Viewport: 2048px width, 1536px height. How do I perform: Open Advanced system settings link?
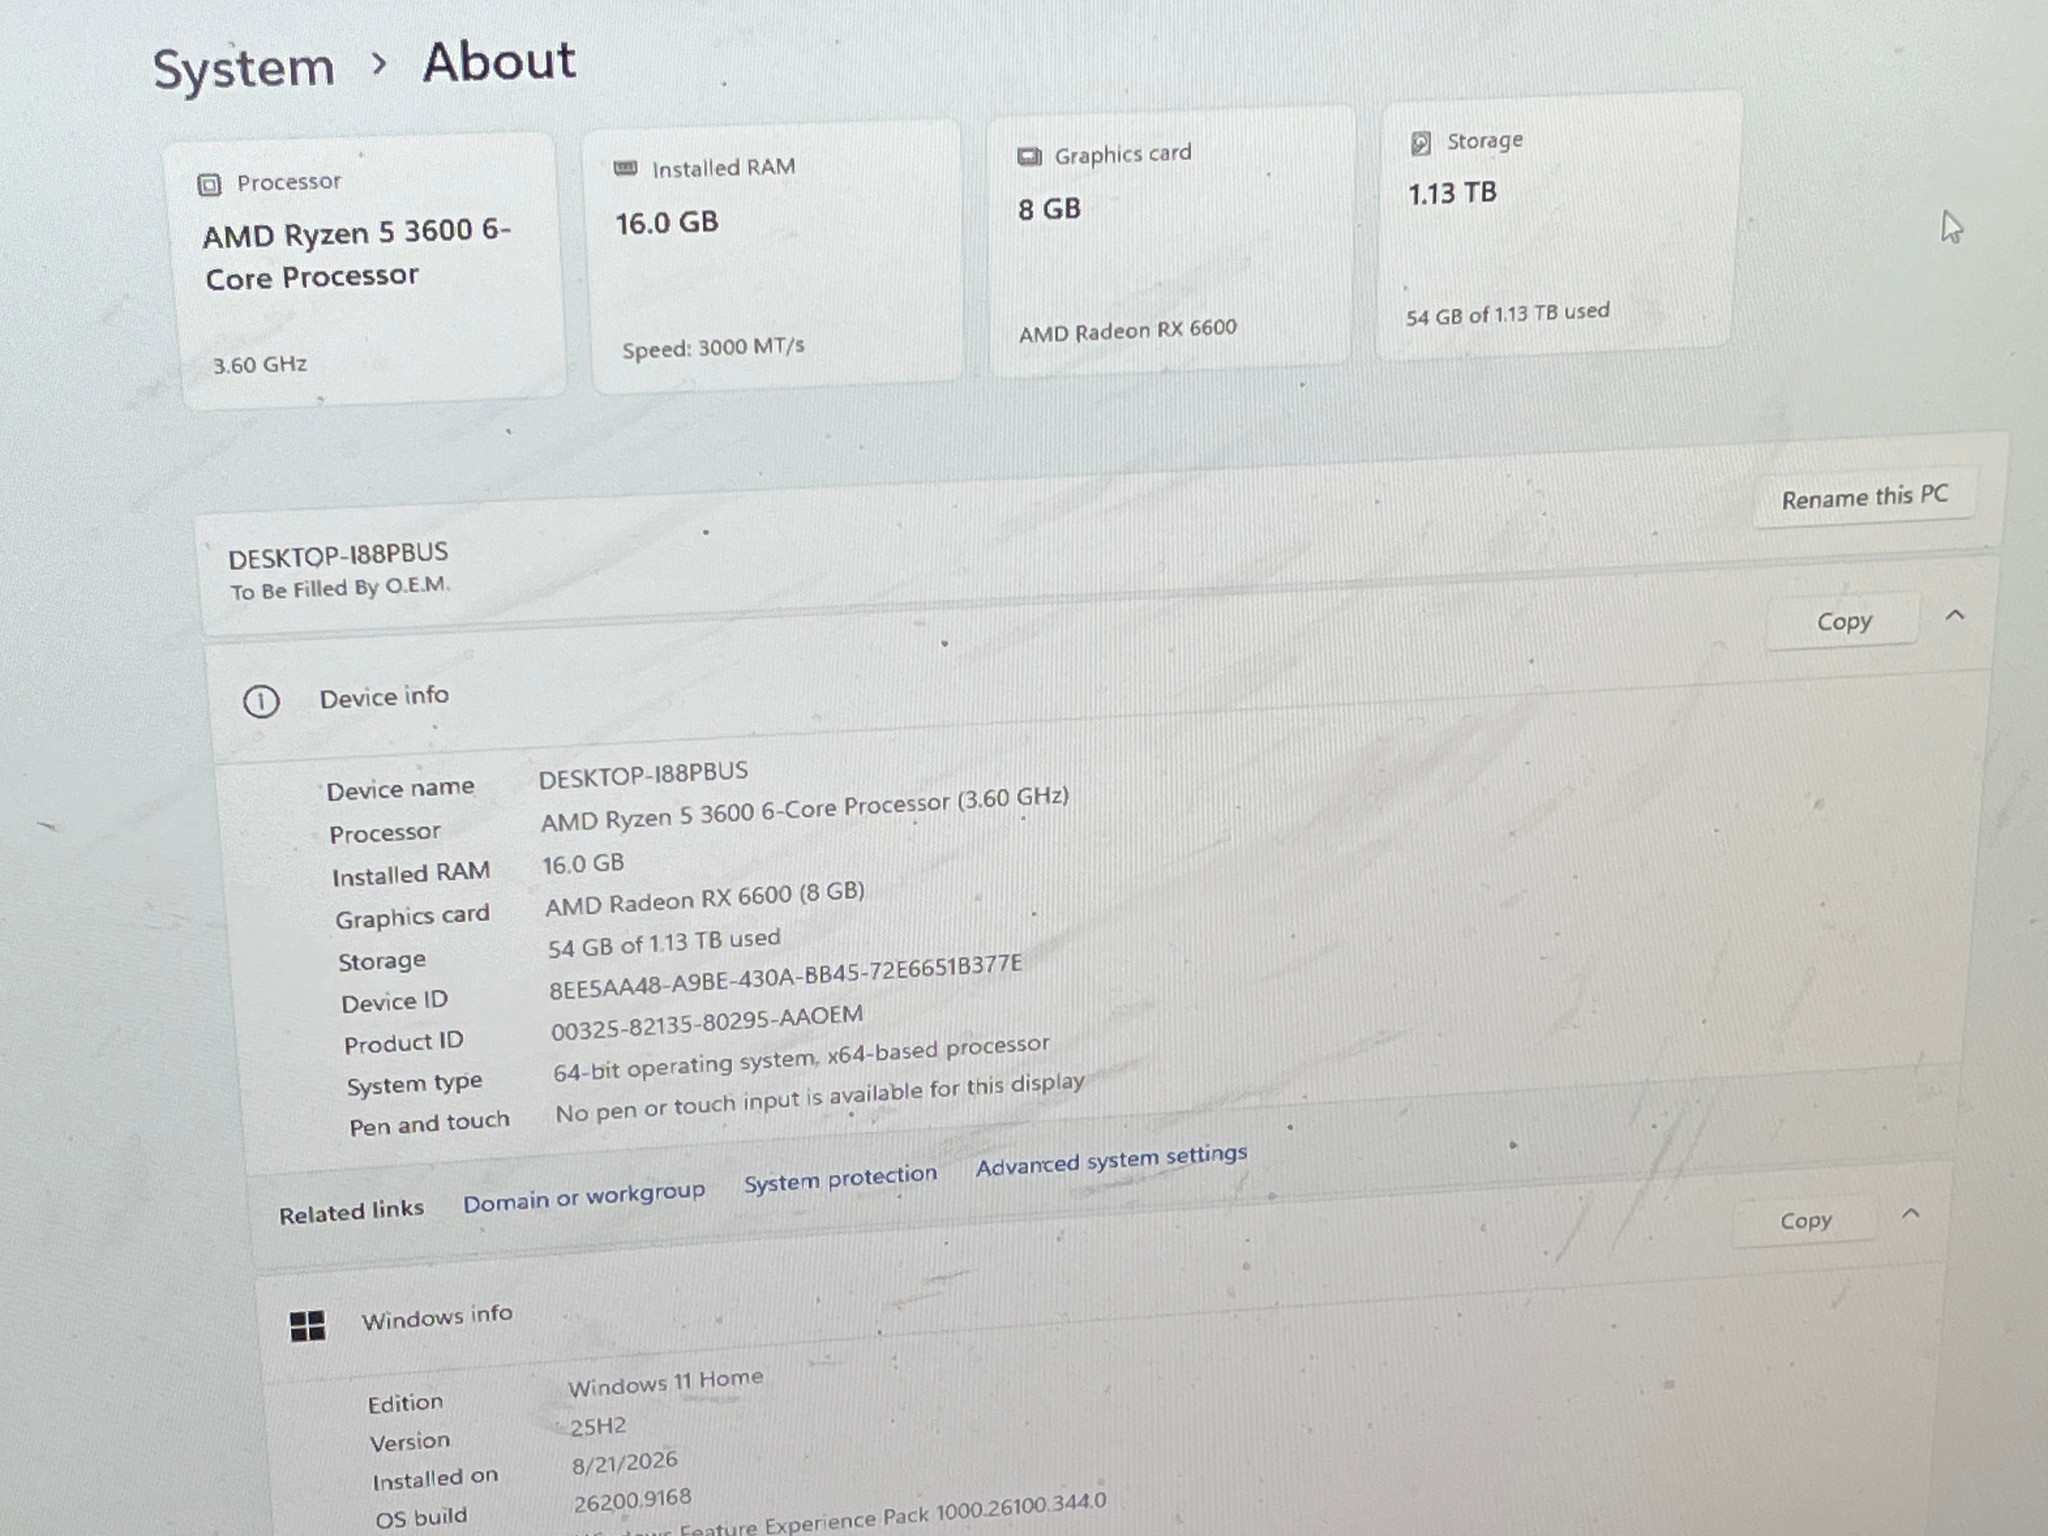click(x=1111, y=1160)
